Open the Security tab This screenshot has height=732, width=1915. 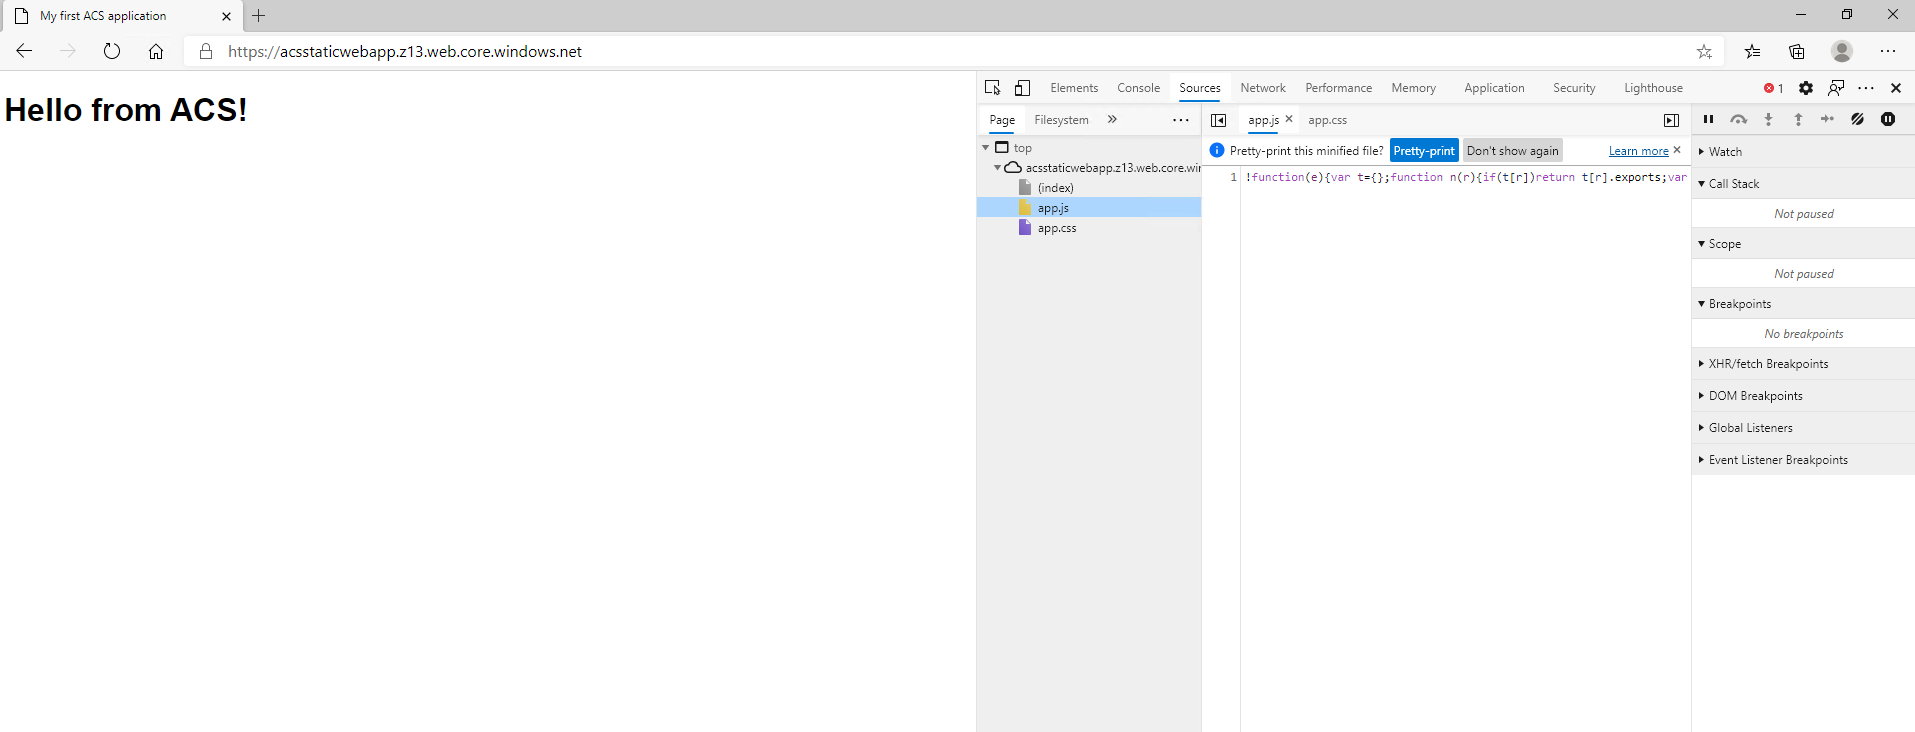1574,88
